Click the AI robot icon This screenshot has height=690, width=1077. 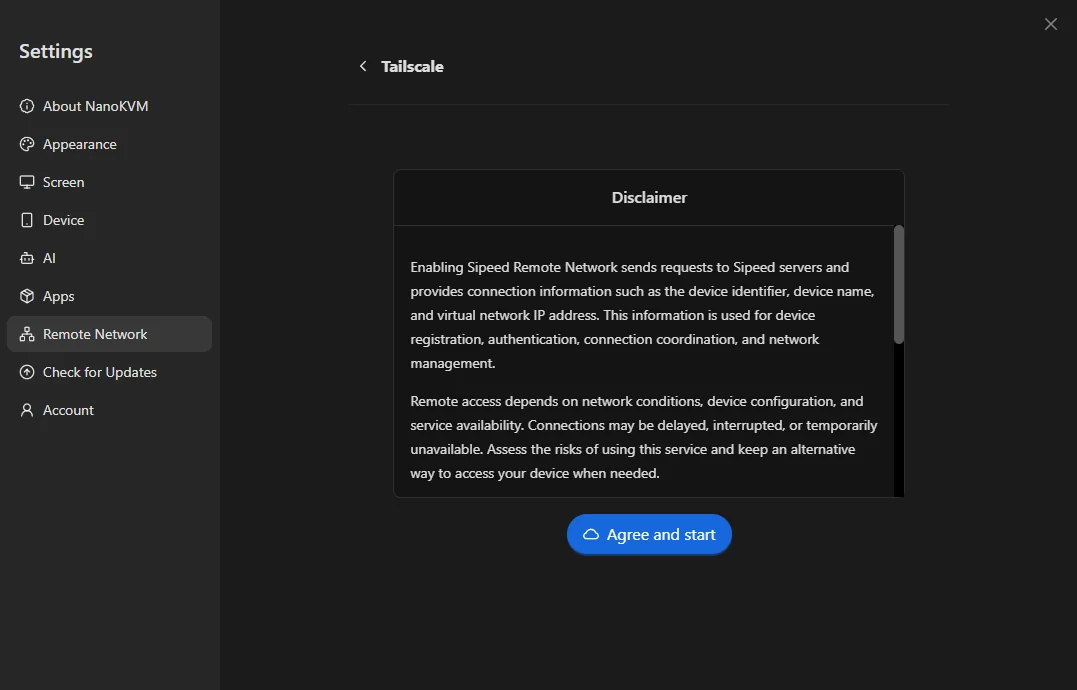pyautogui.click(x=27, y=258)
